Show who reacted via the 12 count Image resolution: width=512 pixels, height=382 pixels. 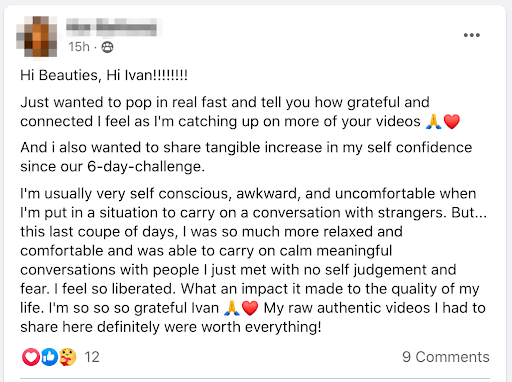92,357
